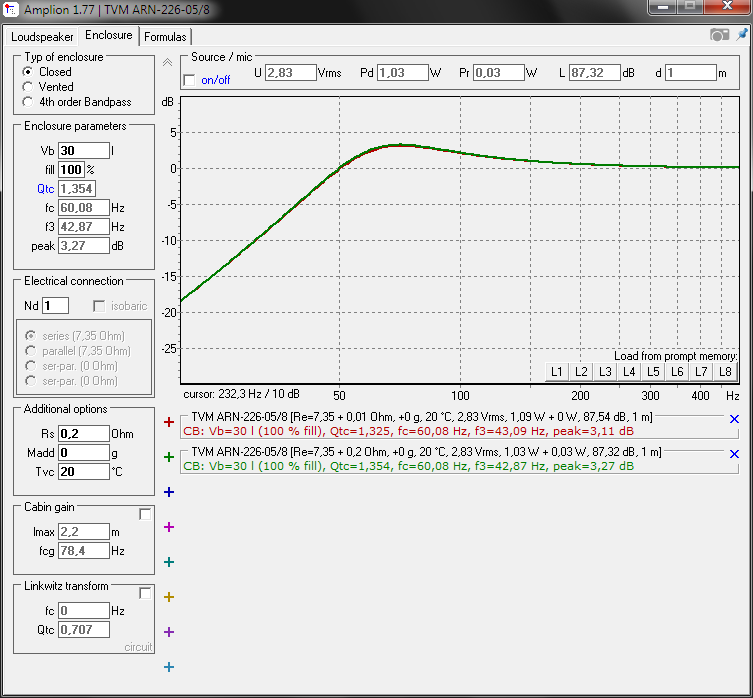Click the Tvc temperature input field
This screenshot has width=753, height=698.
pos(84,472)
